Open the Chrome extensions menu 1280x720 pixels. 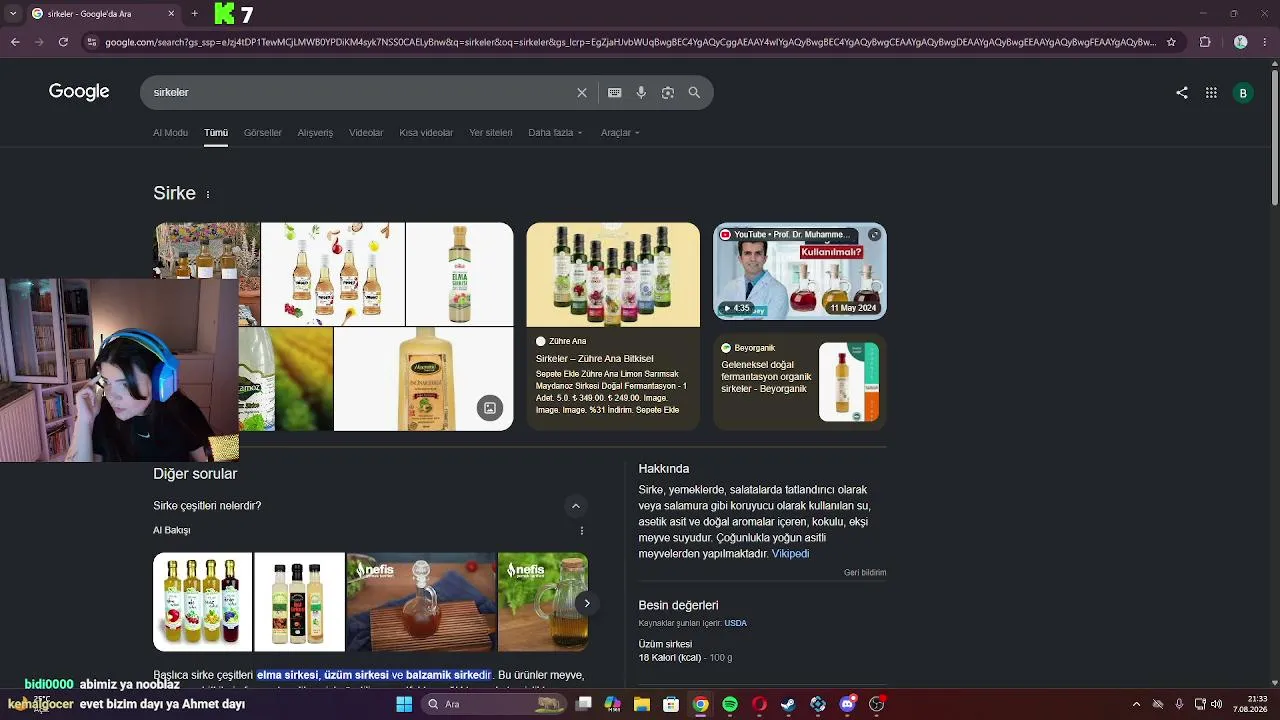click(x=1205, y=42)
